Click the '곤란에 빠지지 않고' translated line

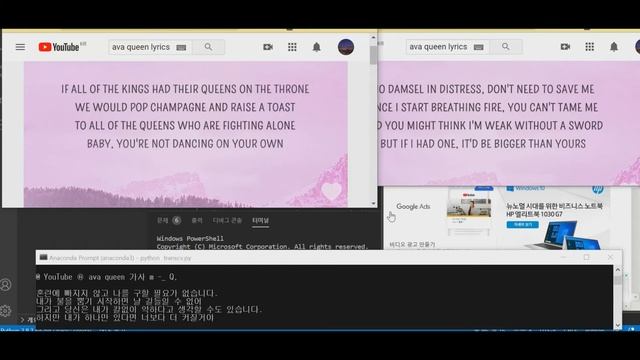(x=127, y=293)
